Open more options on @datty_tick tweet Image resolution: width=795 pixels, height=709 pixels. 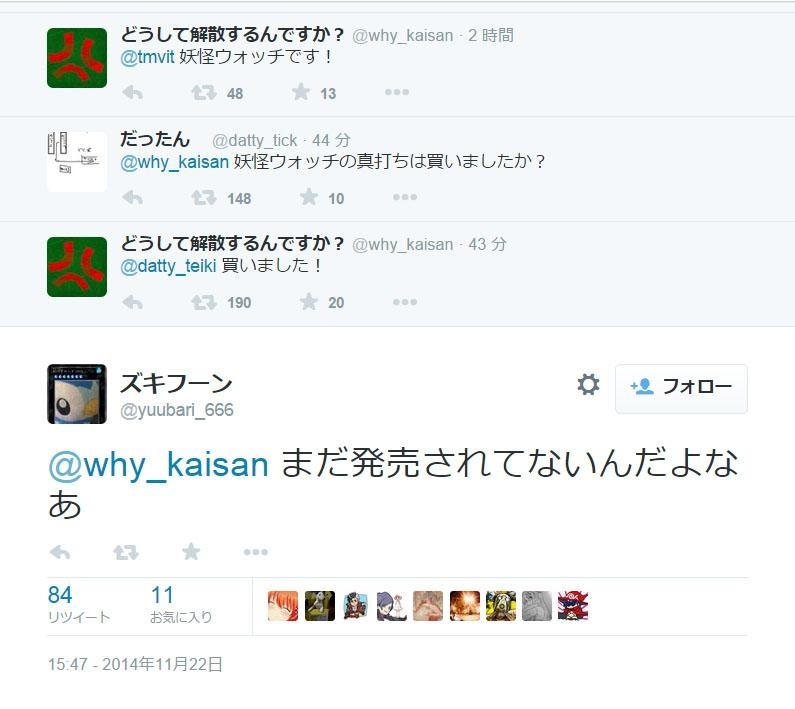(405, 197)
